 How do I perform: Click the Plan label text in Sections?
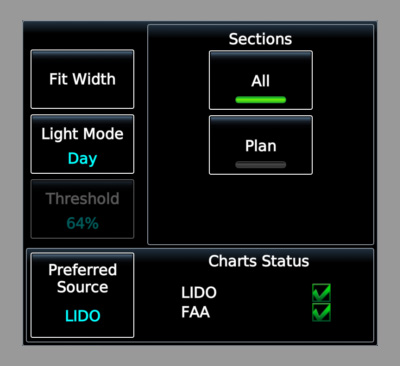pos(261,146)
